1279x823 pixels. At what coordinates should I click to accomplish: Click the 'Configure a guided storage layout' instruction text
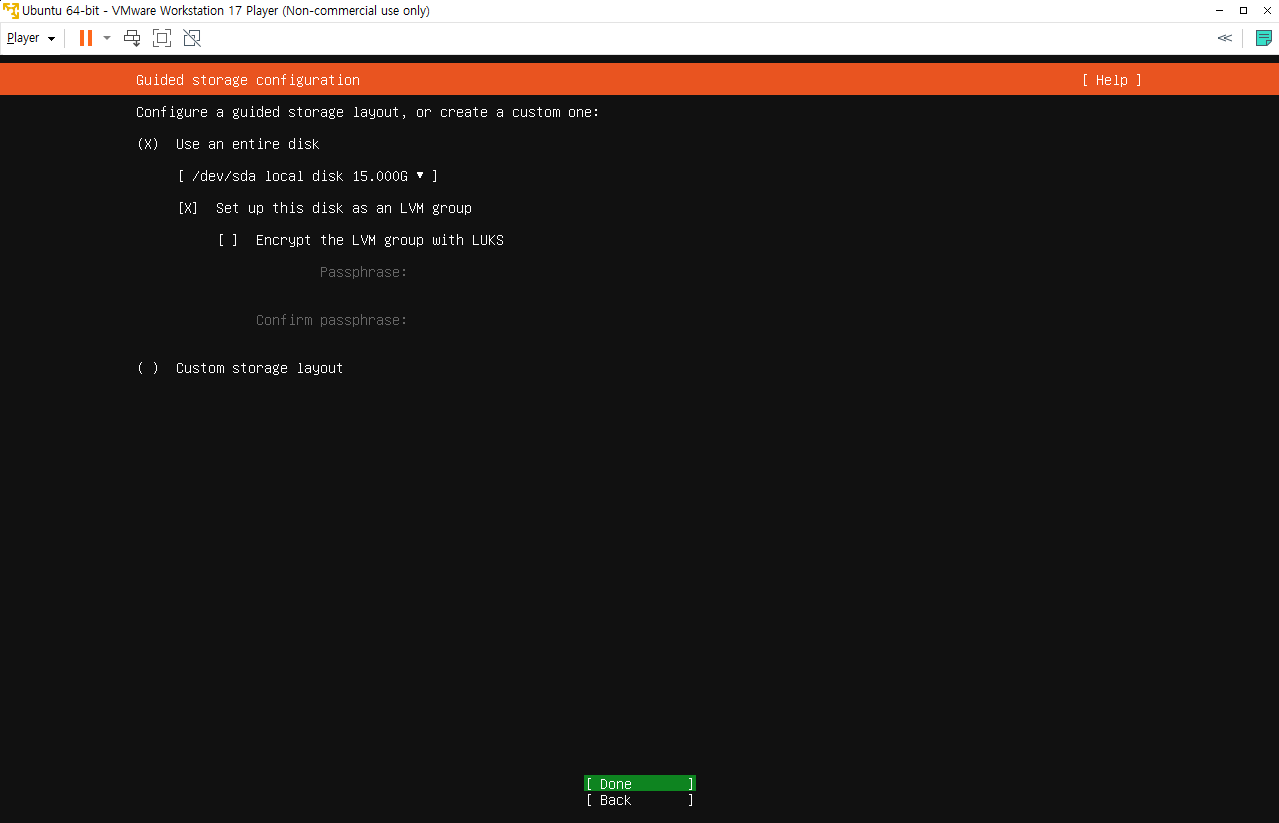[x=368, y=112]
